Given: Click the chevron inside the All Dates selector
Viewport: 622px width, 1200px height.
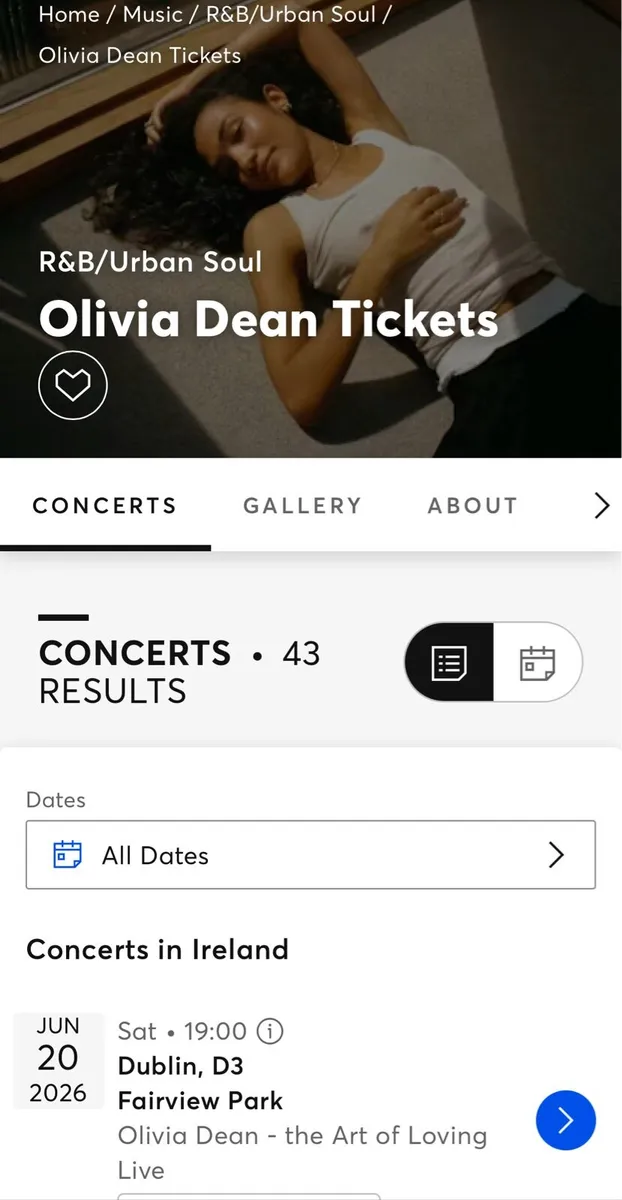Looking at the screenshot, I should coord(557,854).
